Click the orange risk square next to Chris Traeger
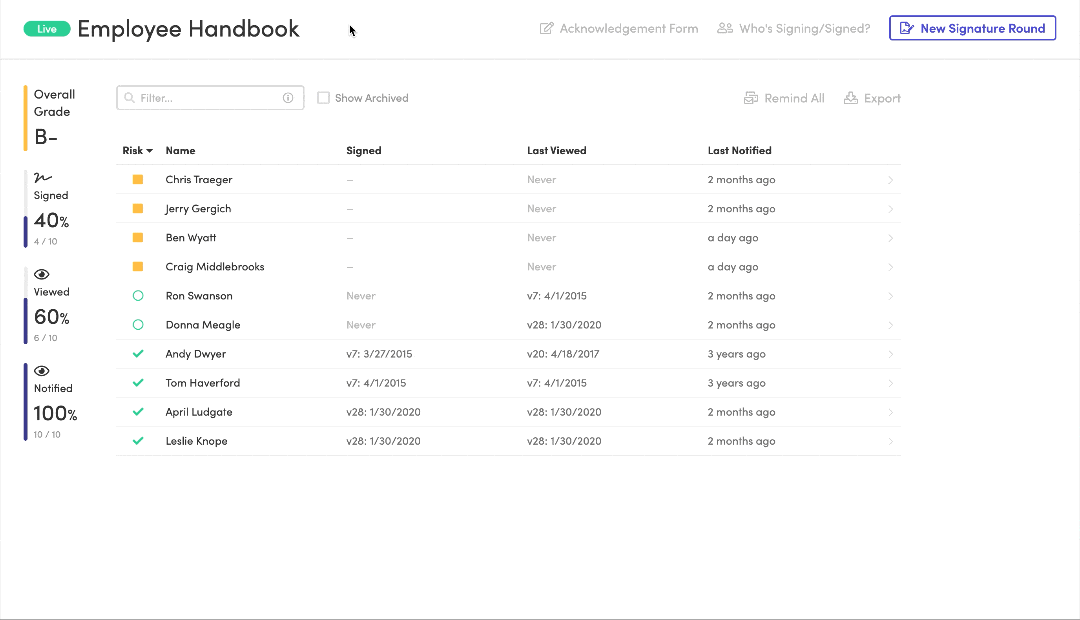This screenshot has height=620, width=1080. [138, 179]
